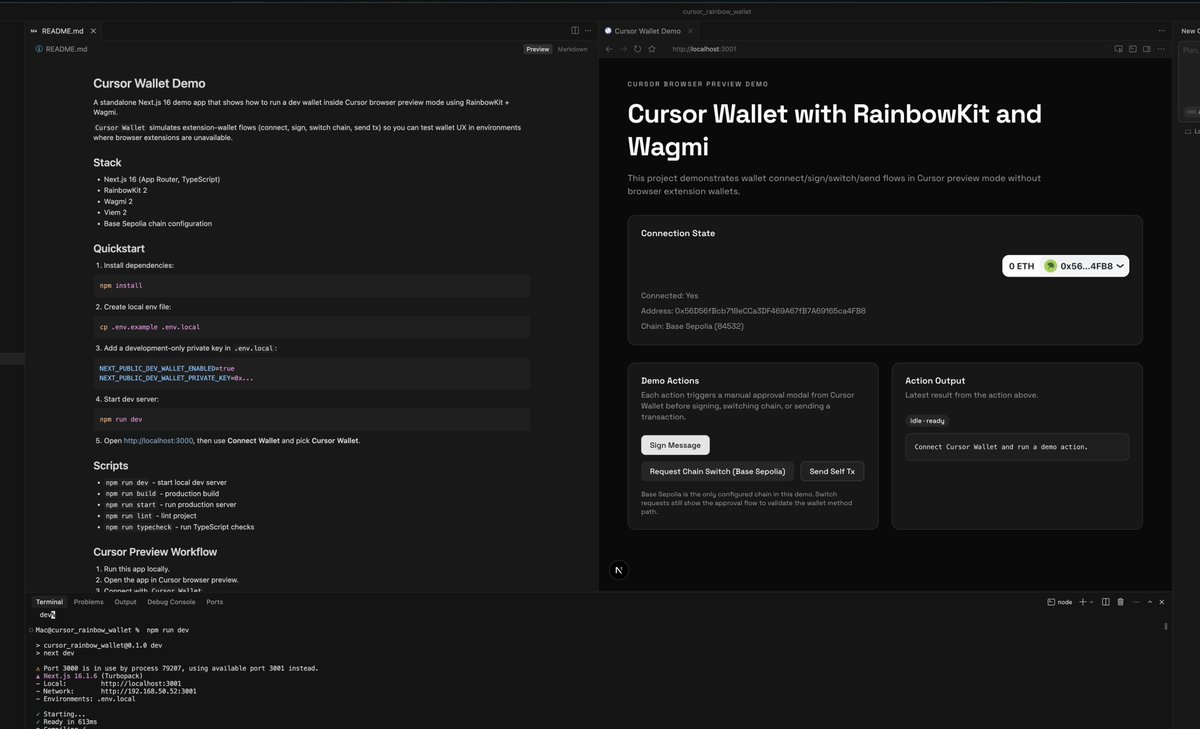
Task: Click the Send Self Tx button
Action: point(832,471)
